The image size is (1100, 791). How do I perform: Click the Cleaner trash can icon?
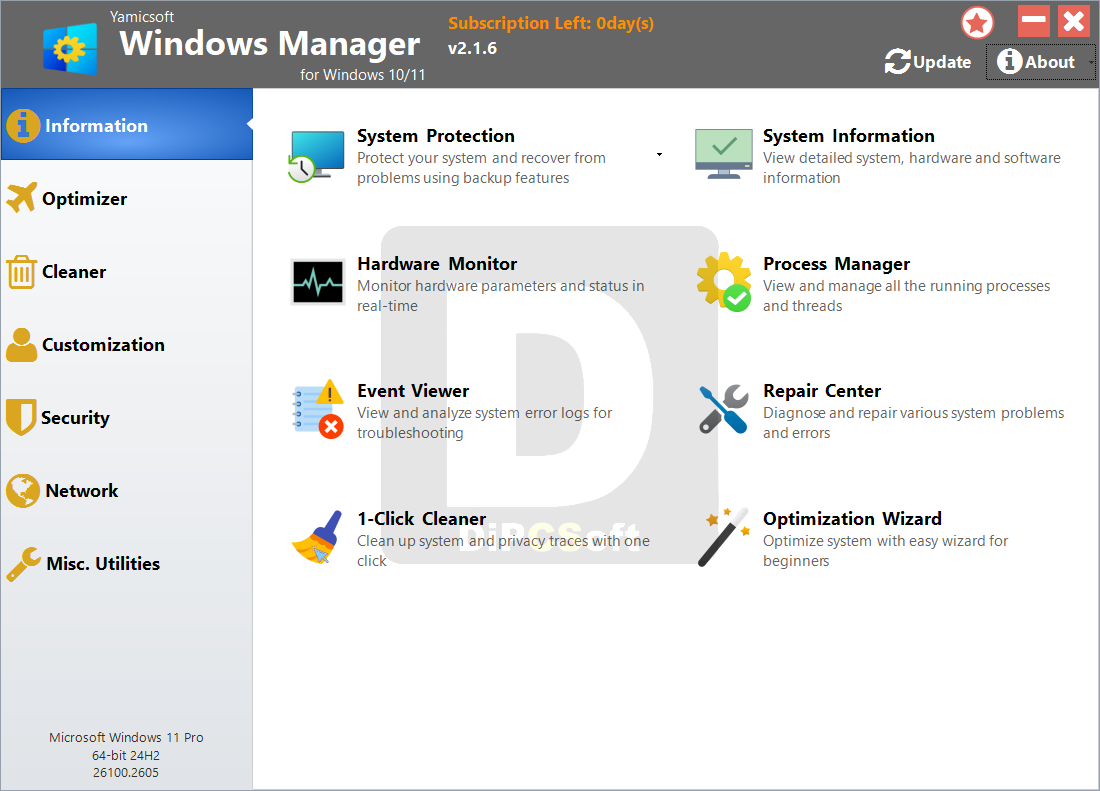tap(21, 271)
